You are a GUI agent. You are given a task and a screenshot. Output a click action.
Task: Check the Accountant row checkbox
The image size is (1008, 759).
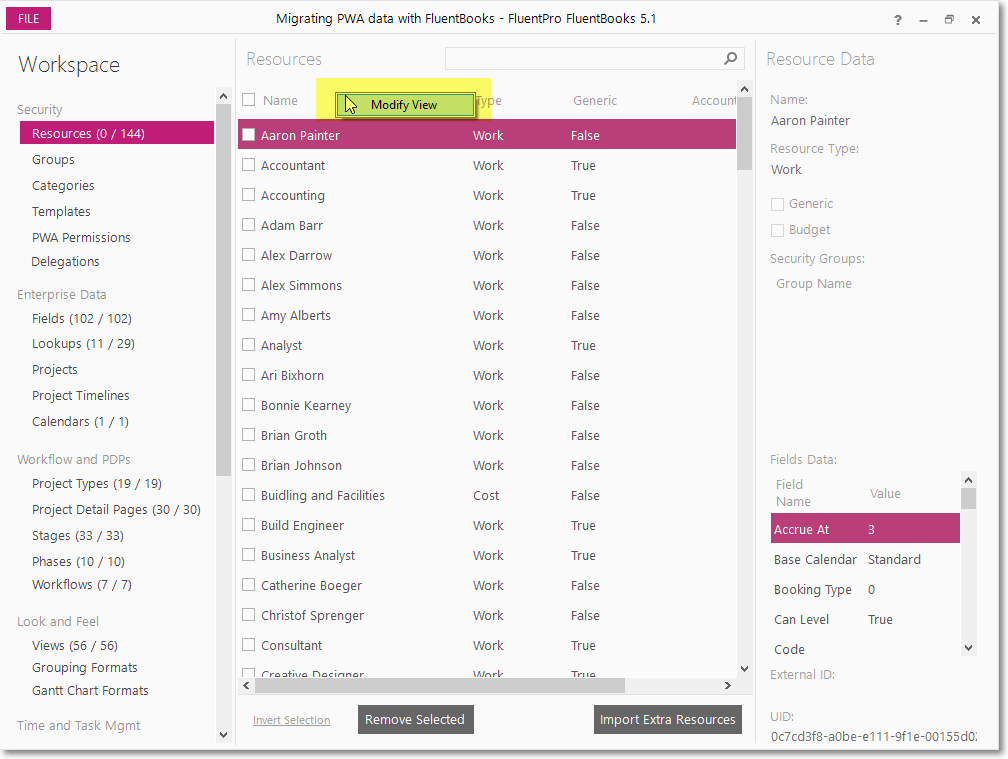(x=249, y=165)
